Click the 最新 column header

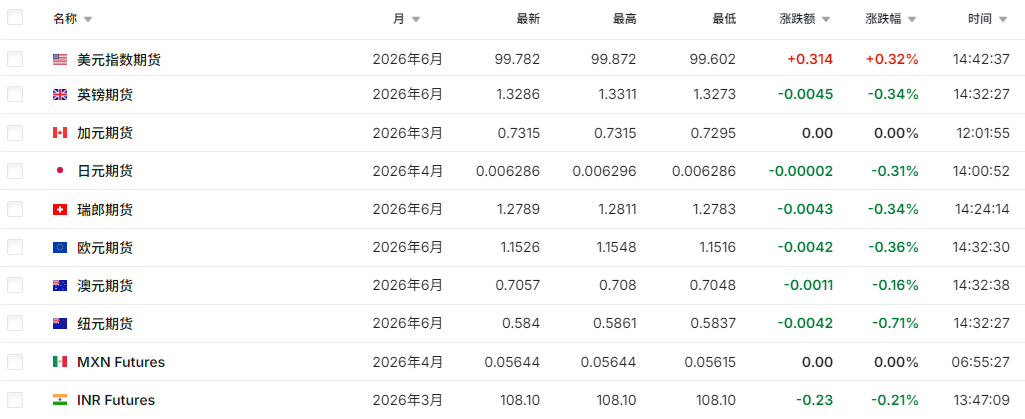528,19
